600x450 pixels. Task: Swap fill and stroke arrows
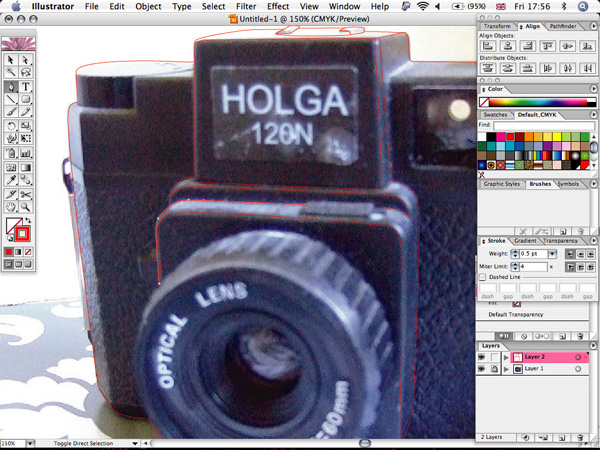(x=28, y=220)
